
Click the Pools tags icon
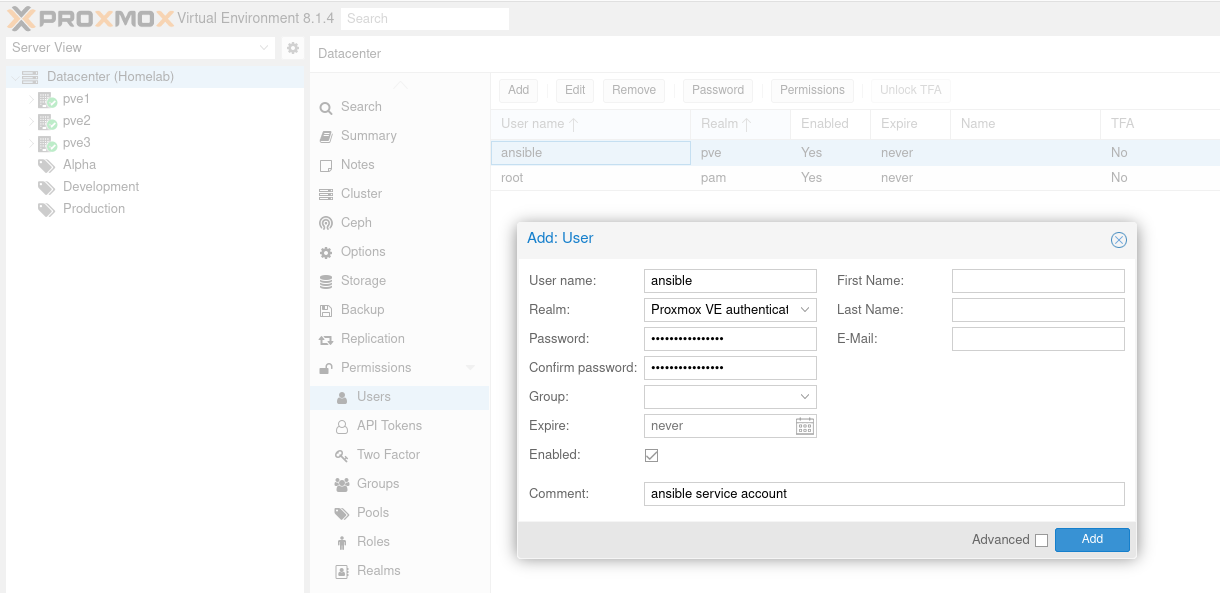341,513
